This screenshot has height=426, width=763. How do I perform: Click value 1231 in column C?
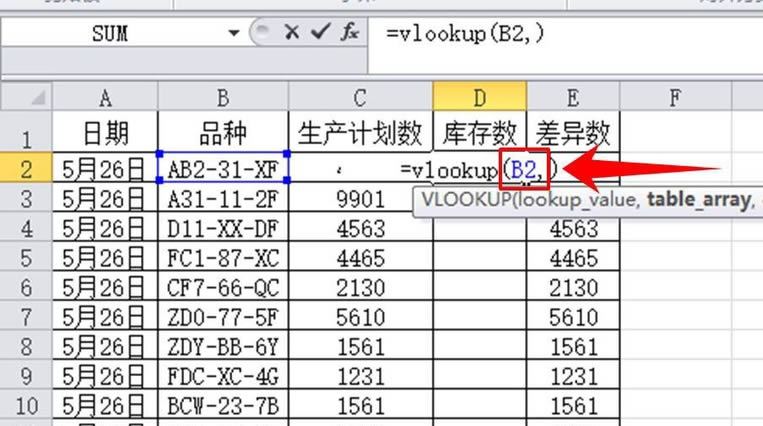coord(360,376)
